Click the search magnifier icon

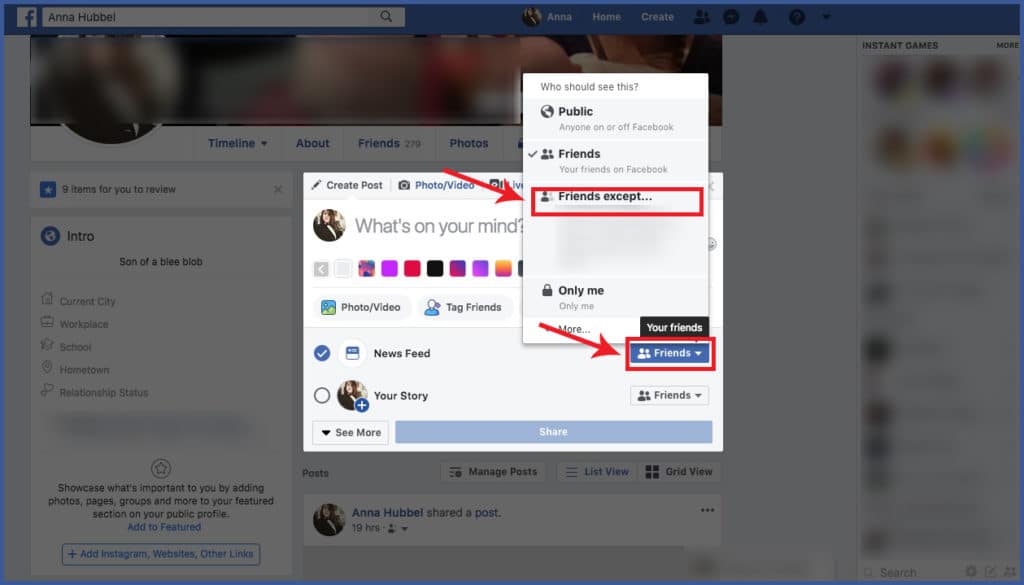click(386, 16)
